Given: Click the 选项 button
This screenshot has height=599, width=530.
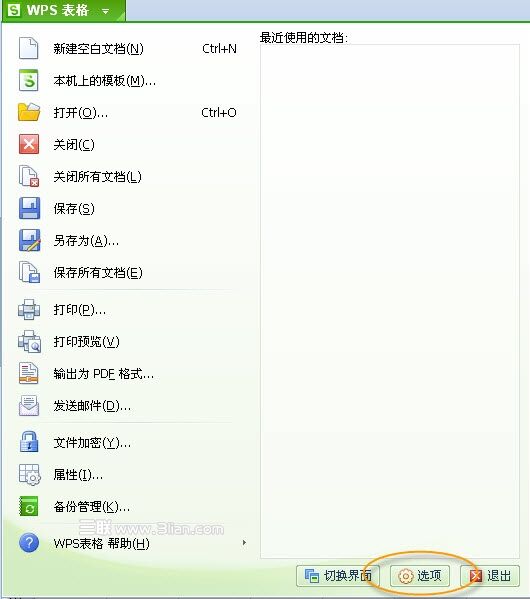Looking at the screenshot, I should click(419, 576).
